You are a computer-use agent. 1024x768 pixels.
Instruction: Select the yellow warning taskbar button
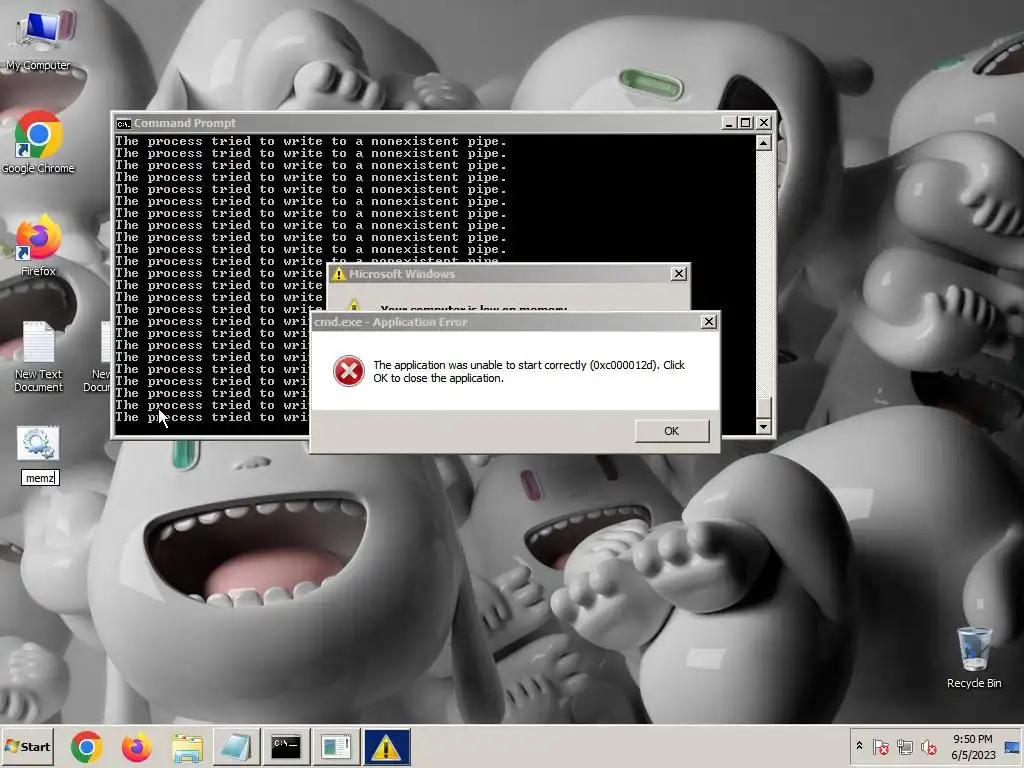(x=387, y=747)
